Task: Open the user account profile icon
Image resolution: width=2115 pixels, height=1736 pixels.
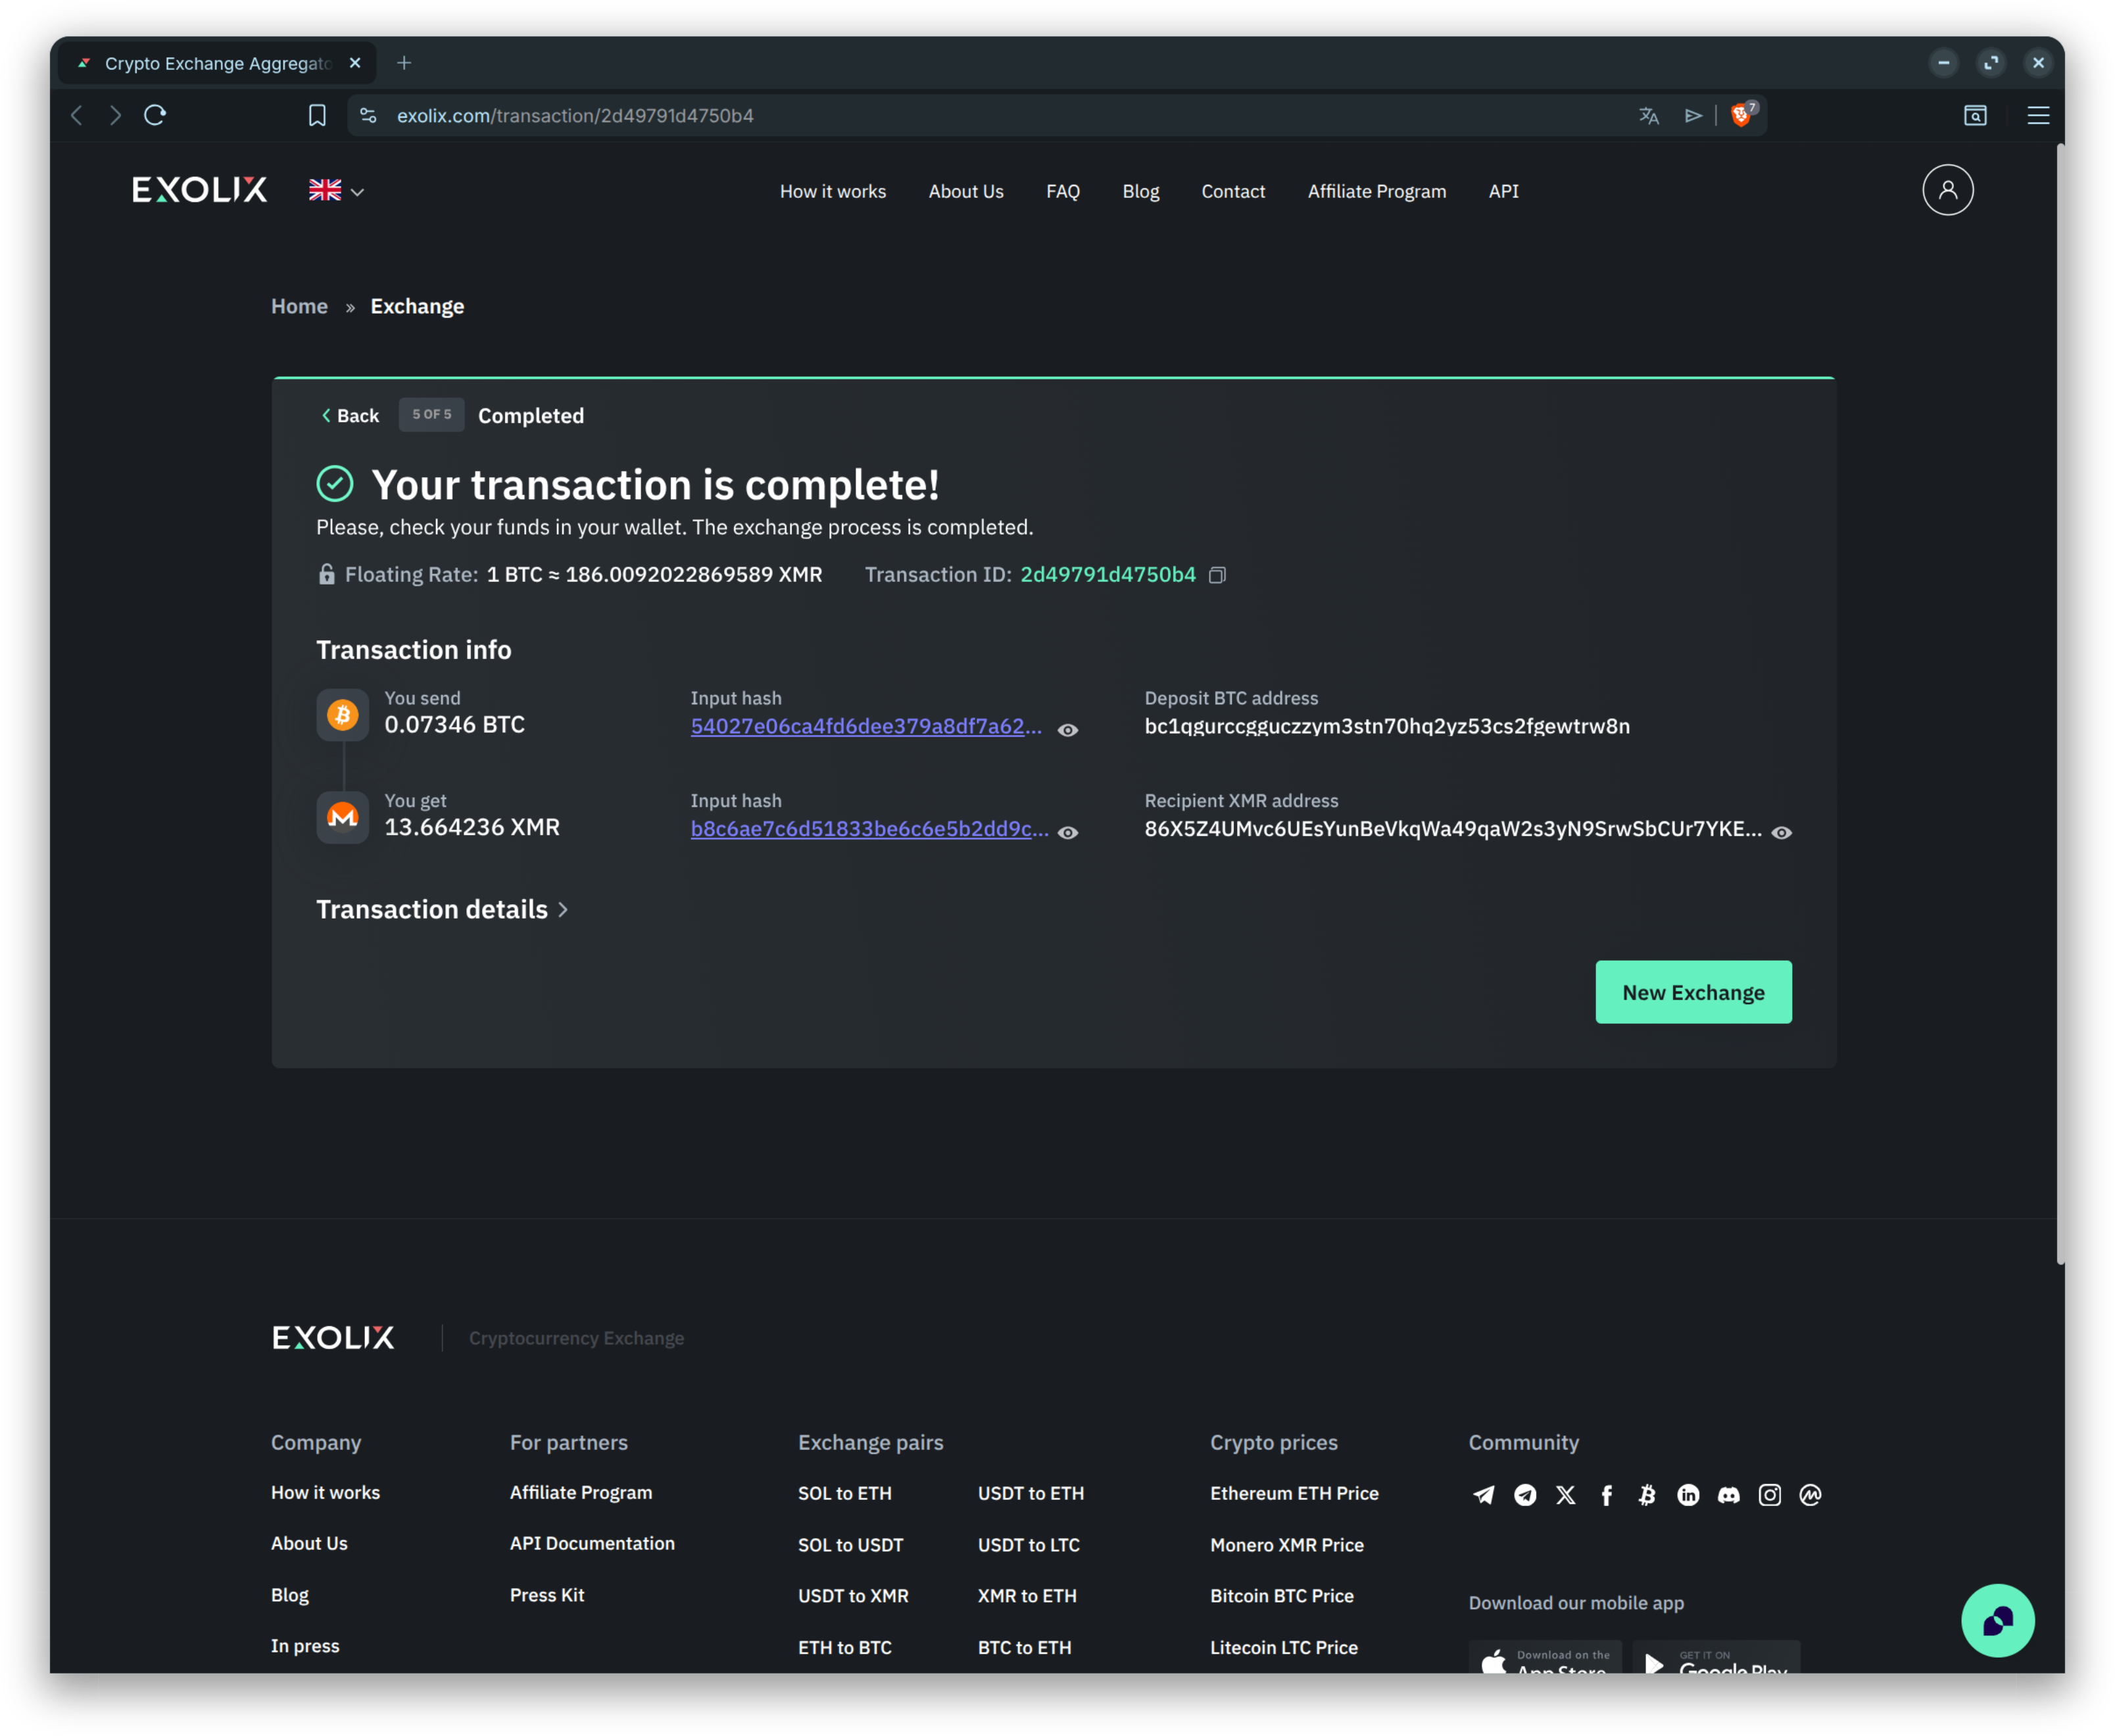Action: 1947,190
